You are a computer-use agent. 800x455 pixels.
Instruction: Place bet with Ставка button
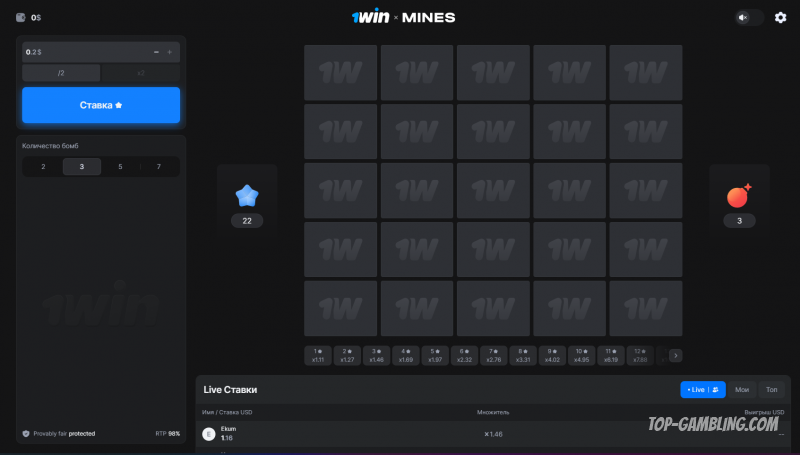[101, 105]
